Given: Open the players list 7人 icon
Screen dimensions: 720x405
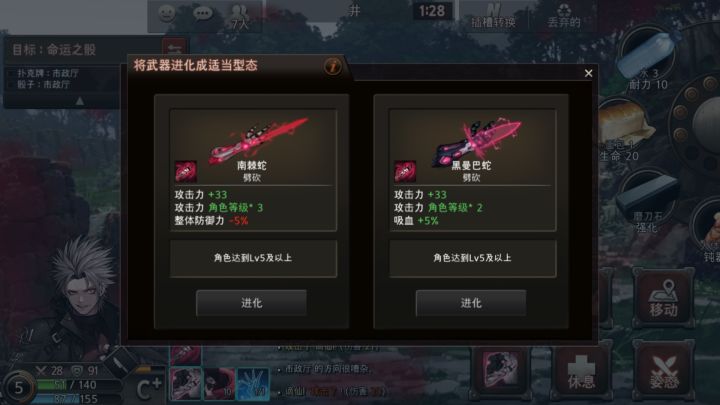Looking at the screenshot, I should 240,17.
